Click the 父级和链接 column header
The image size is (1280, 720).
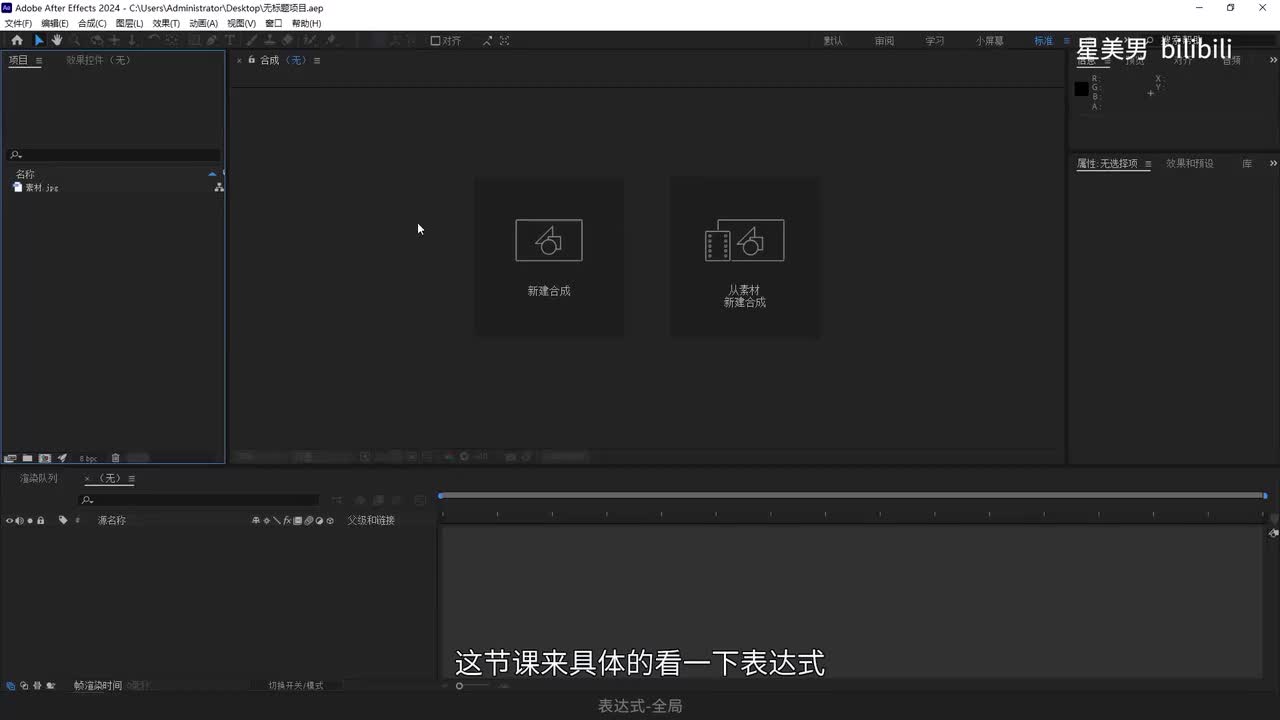coord(371,520)
